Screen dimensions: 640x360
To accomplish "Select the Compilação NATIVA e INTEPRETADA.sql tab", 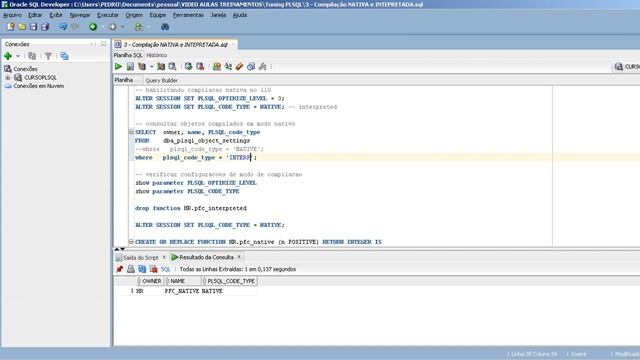I will click(176, 44).
